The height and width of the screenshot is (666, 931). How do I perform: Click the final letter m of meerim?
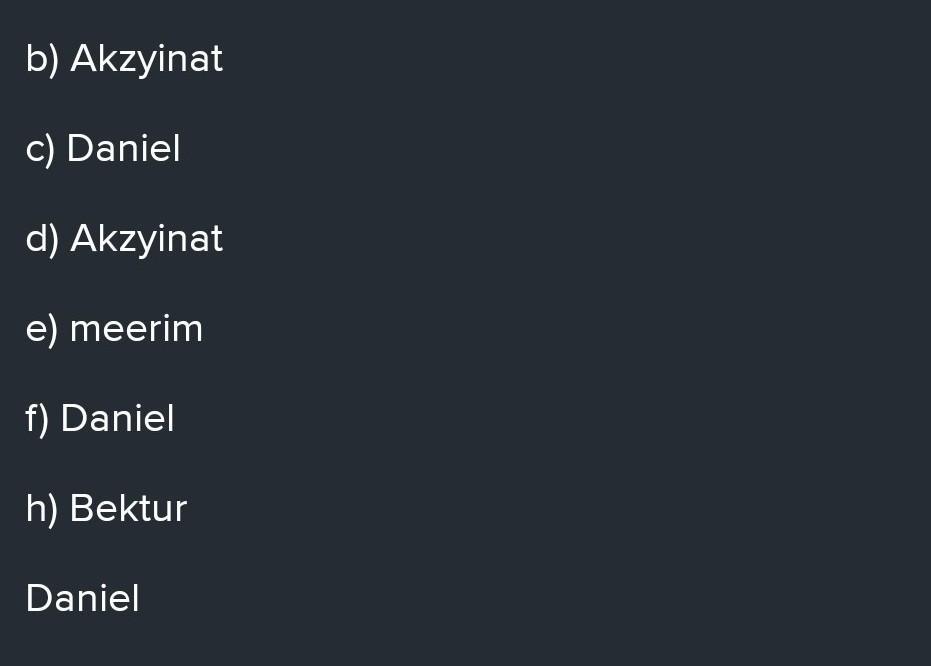[188, 329]
